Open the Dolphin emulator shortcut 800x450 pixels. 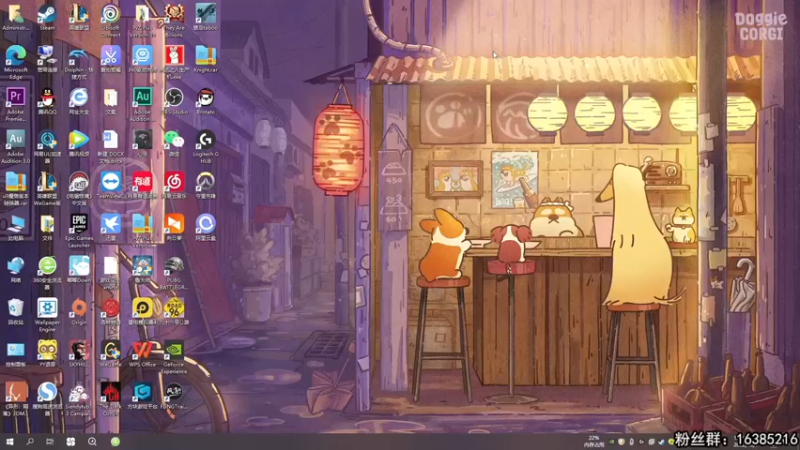(x=79, y=62)
